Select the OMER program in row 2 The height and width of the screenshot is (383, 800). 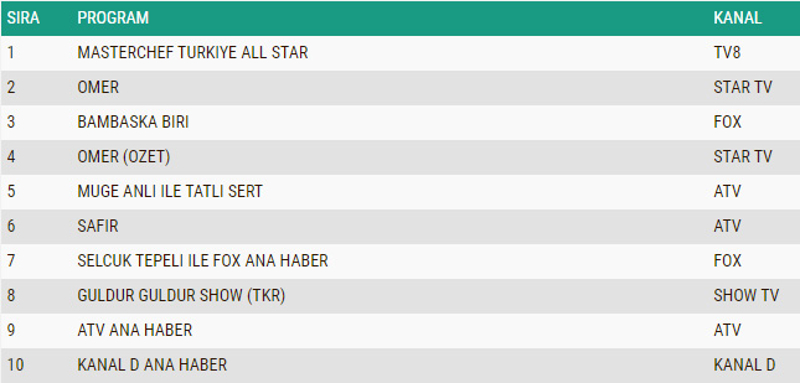tap(98, 87)
